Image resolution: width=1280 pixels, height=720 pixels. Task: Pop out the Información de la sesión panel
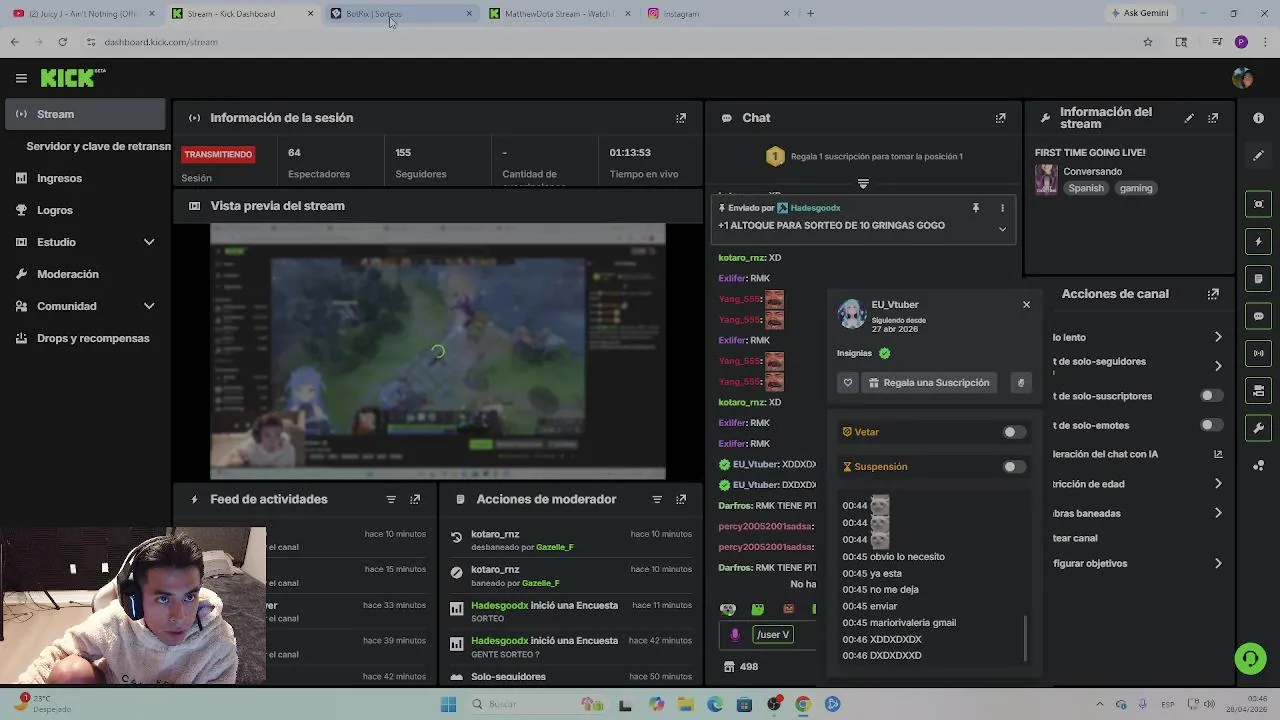click(x=681, y=118)
